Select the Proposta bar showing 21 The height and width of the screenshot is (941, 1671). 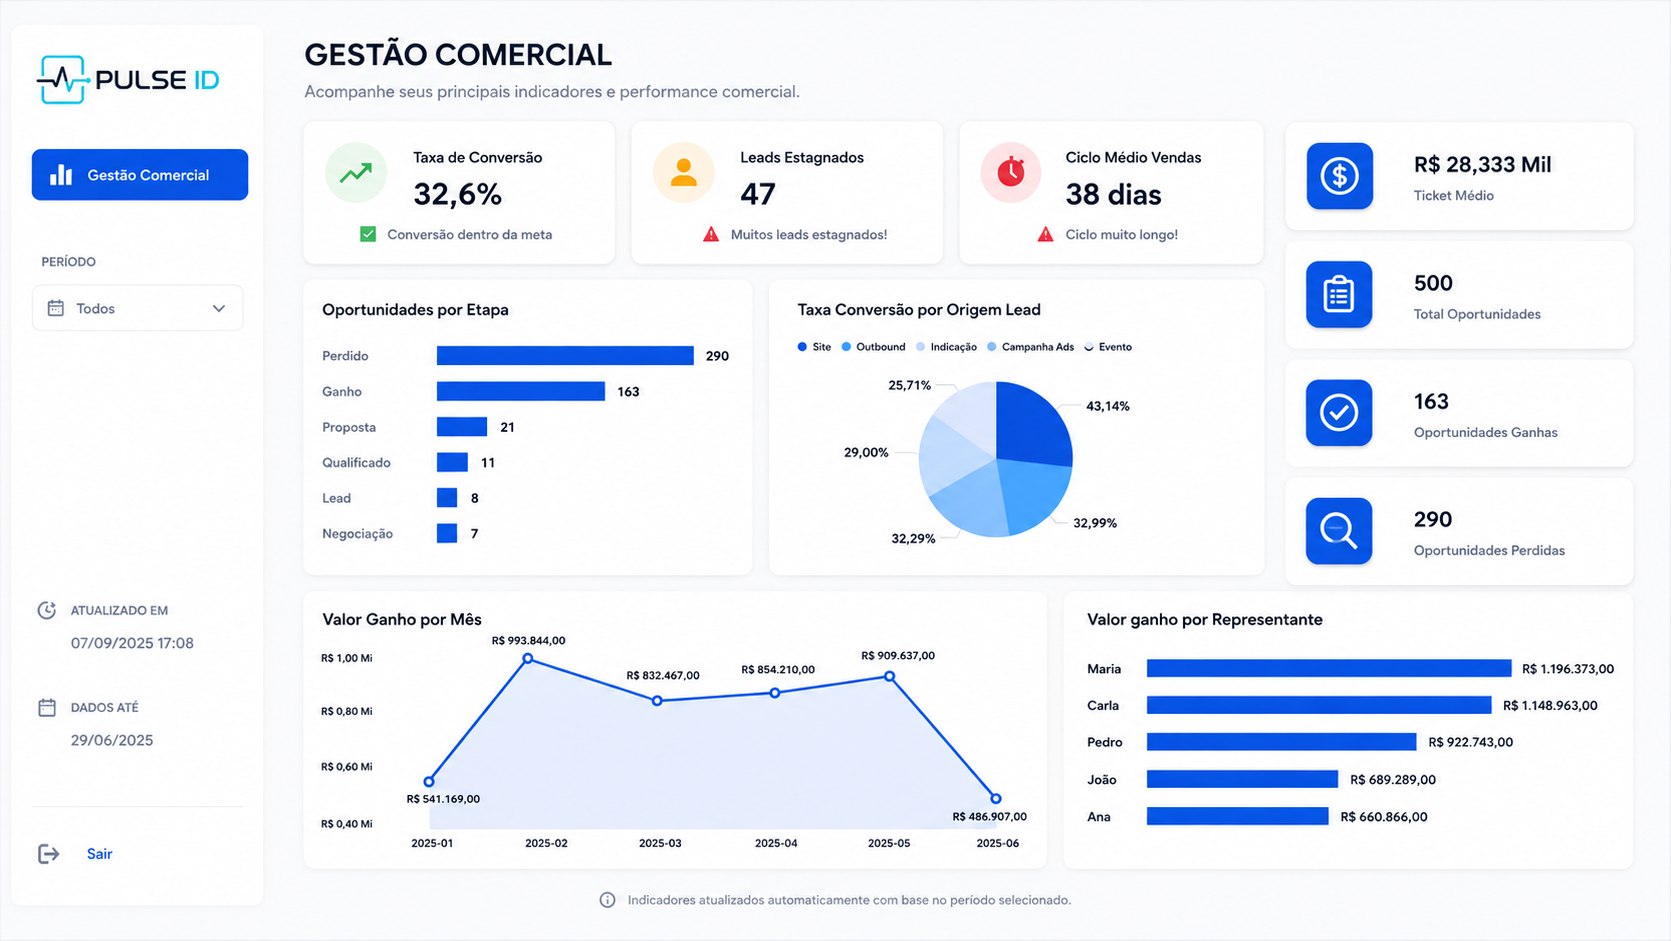pyautogui.click(x=462, y=427)
